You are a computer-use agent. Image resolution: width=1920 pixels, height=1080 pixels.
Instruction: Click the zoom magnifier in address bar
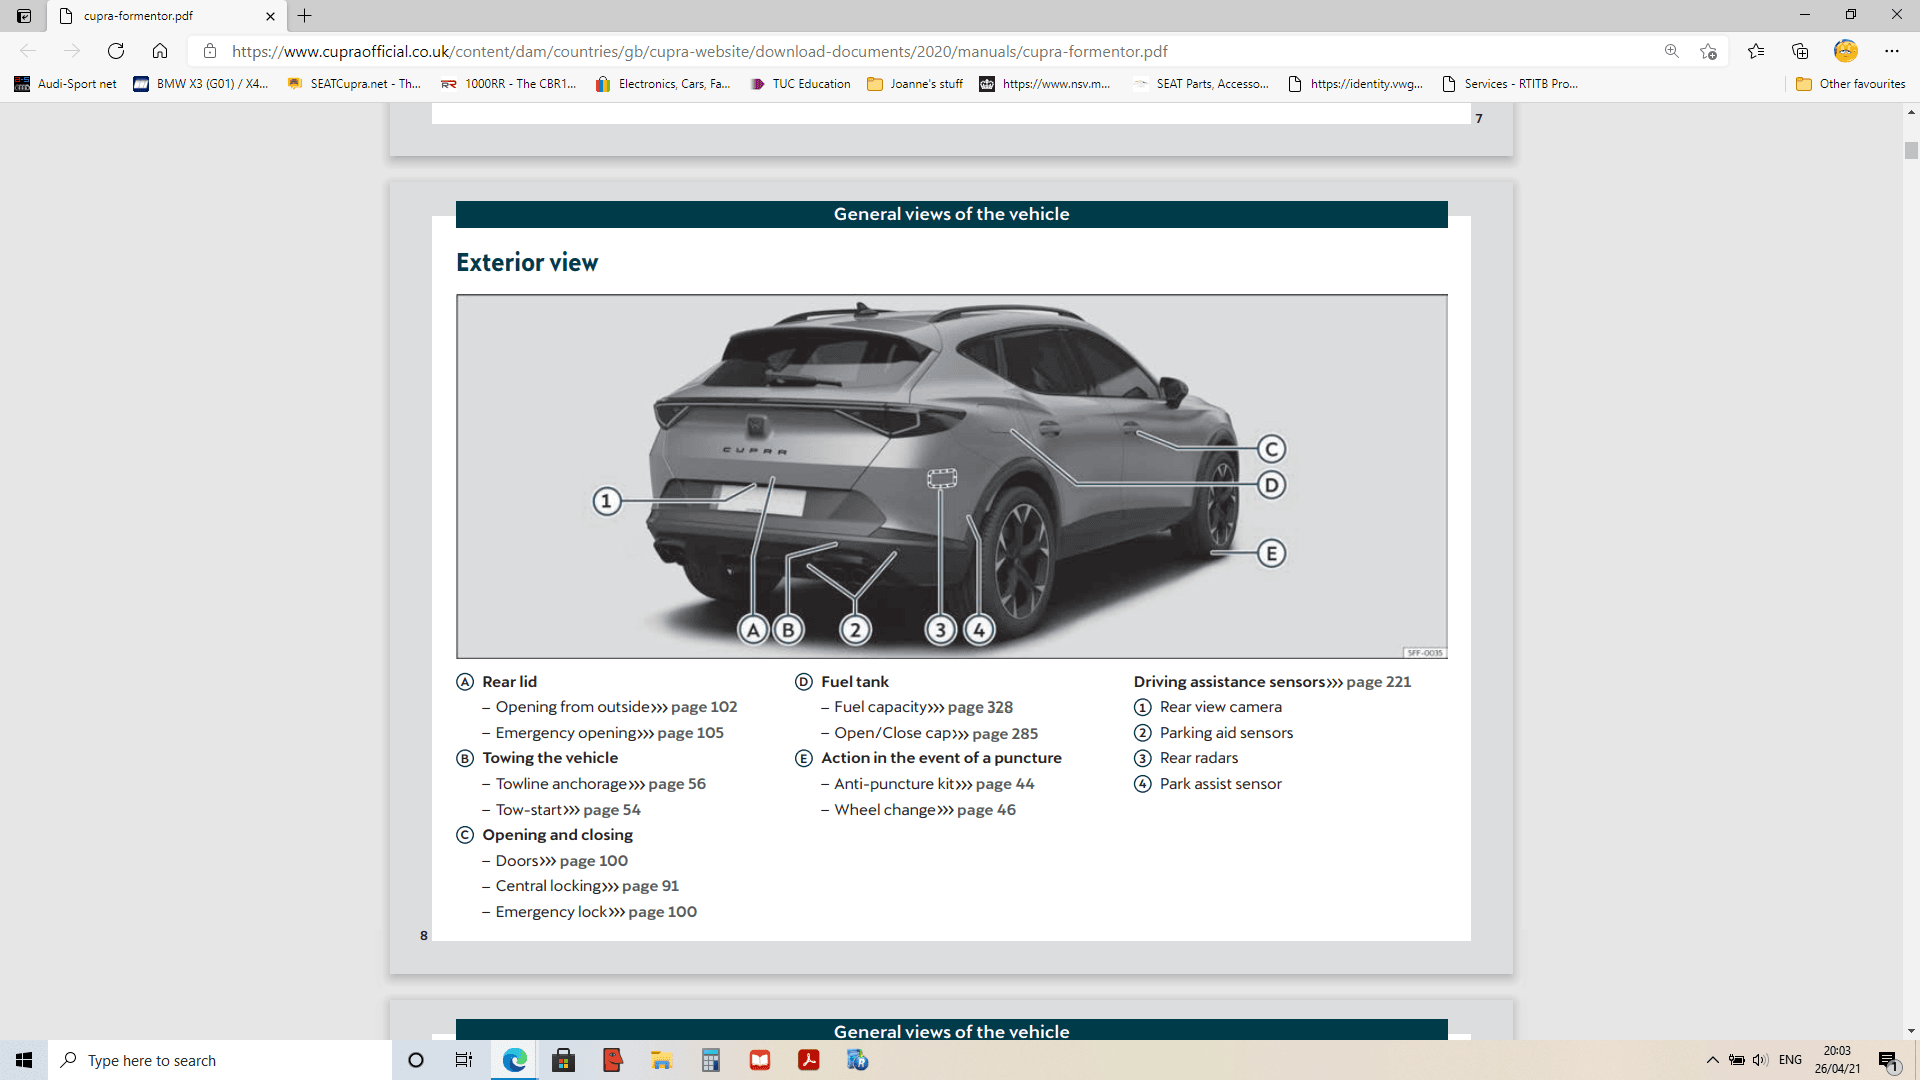(1671, 51)
